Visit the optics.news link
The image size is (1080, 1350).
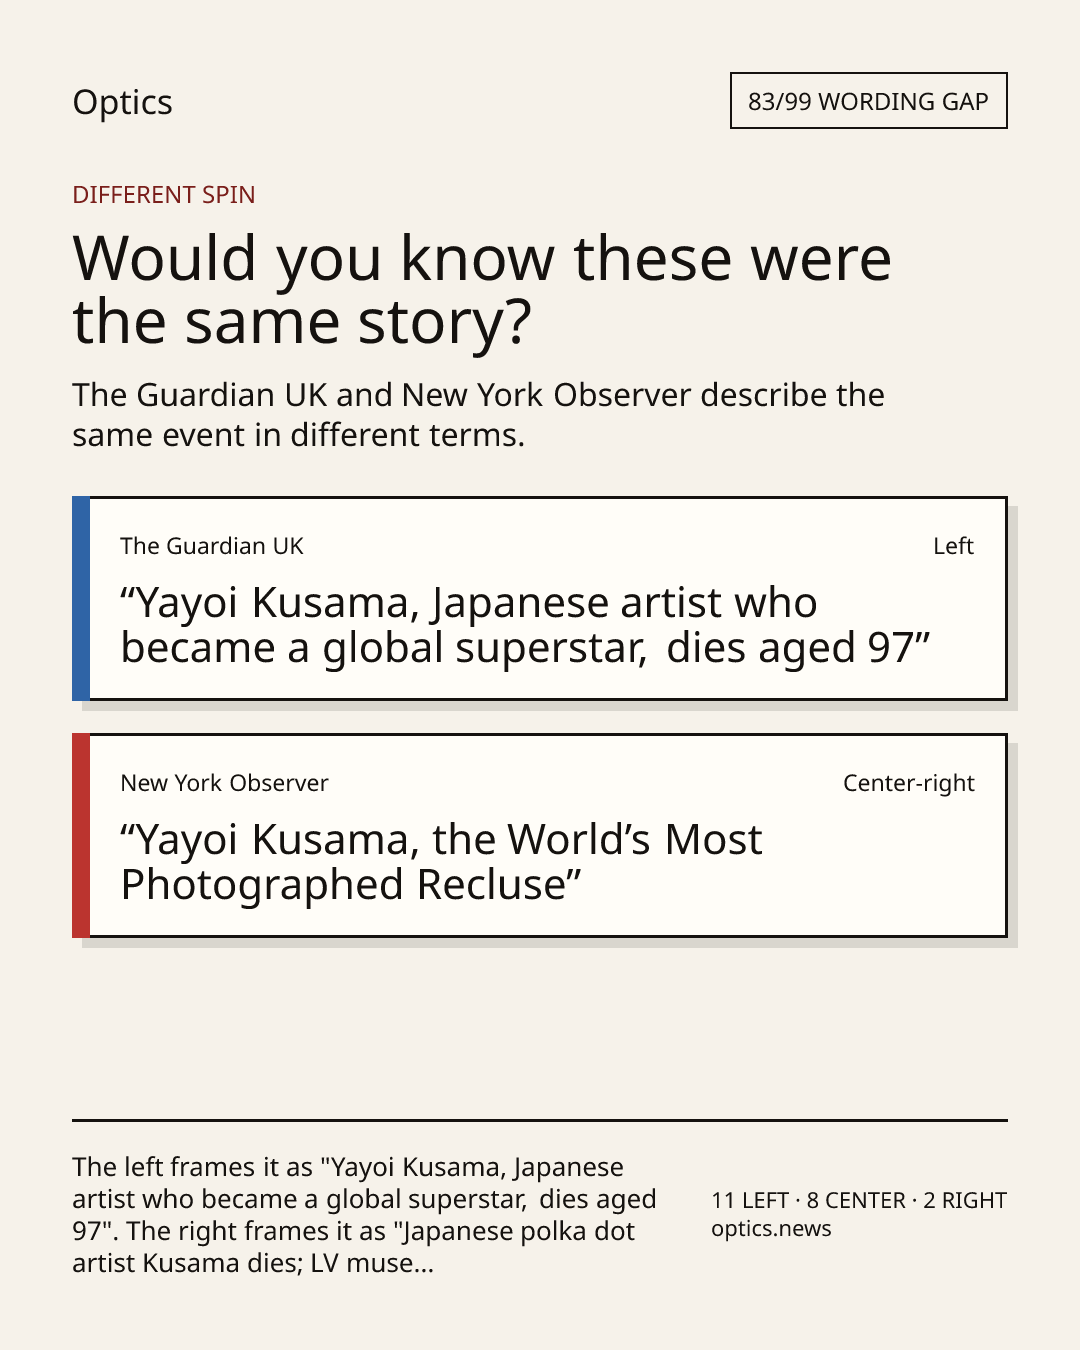771,1229
